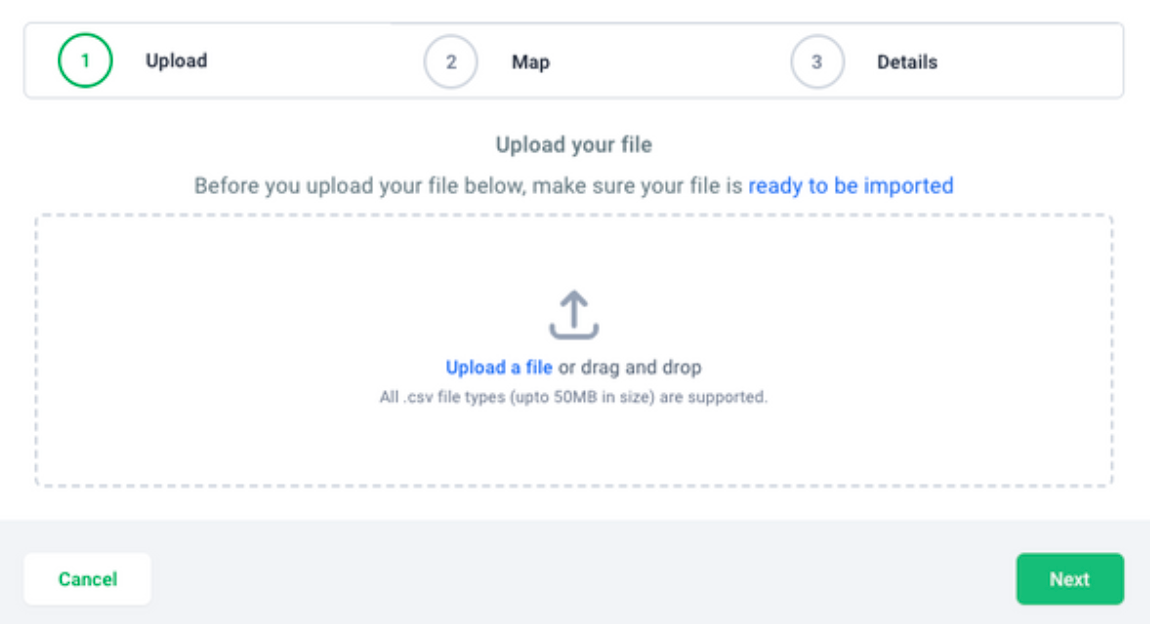Select the step 3 circle indicator
Viewport: 1150px width, 624px height.
pyautogui.click(x=817, y=62)
